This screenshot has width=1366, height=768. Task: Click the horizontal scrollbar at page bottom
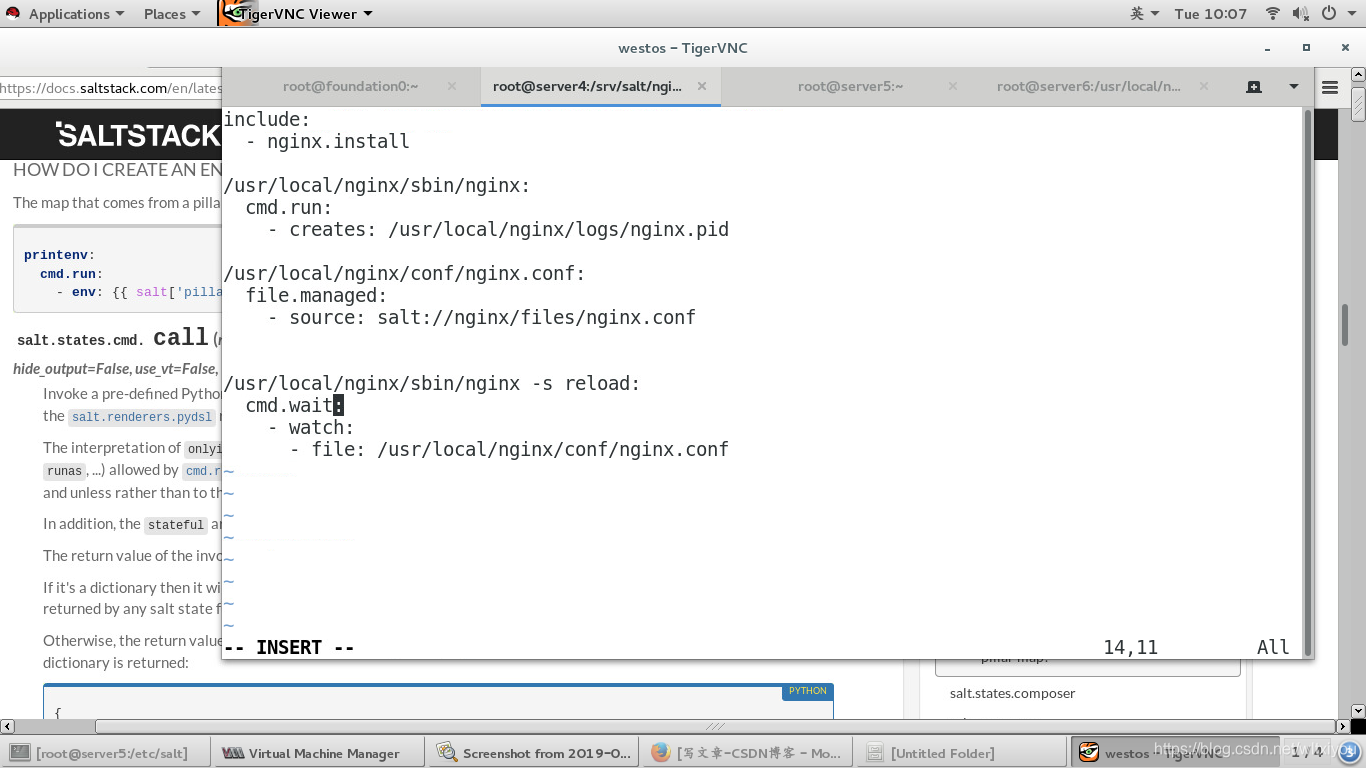coord(715,726)
